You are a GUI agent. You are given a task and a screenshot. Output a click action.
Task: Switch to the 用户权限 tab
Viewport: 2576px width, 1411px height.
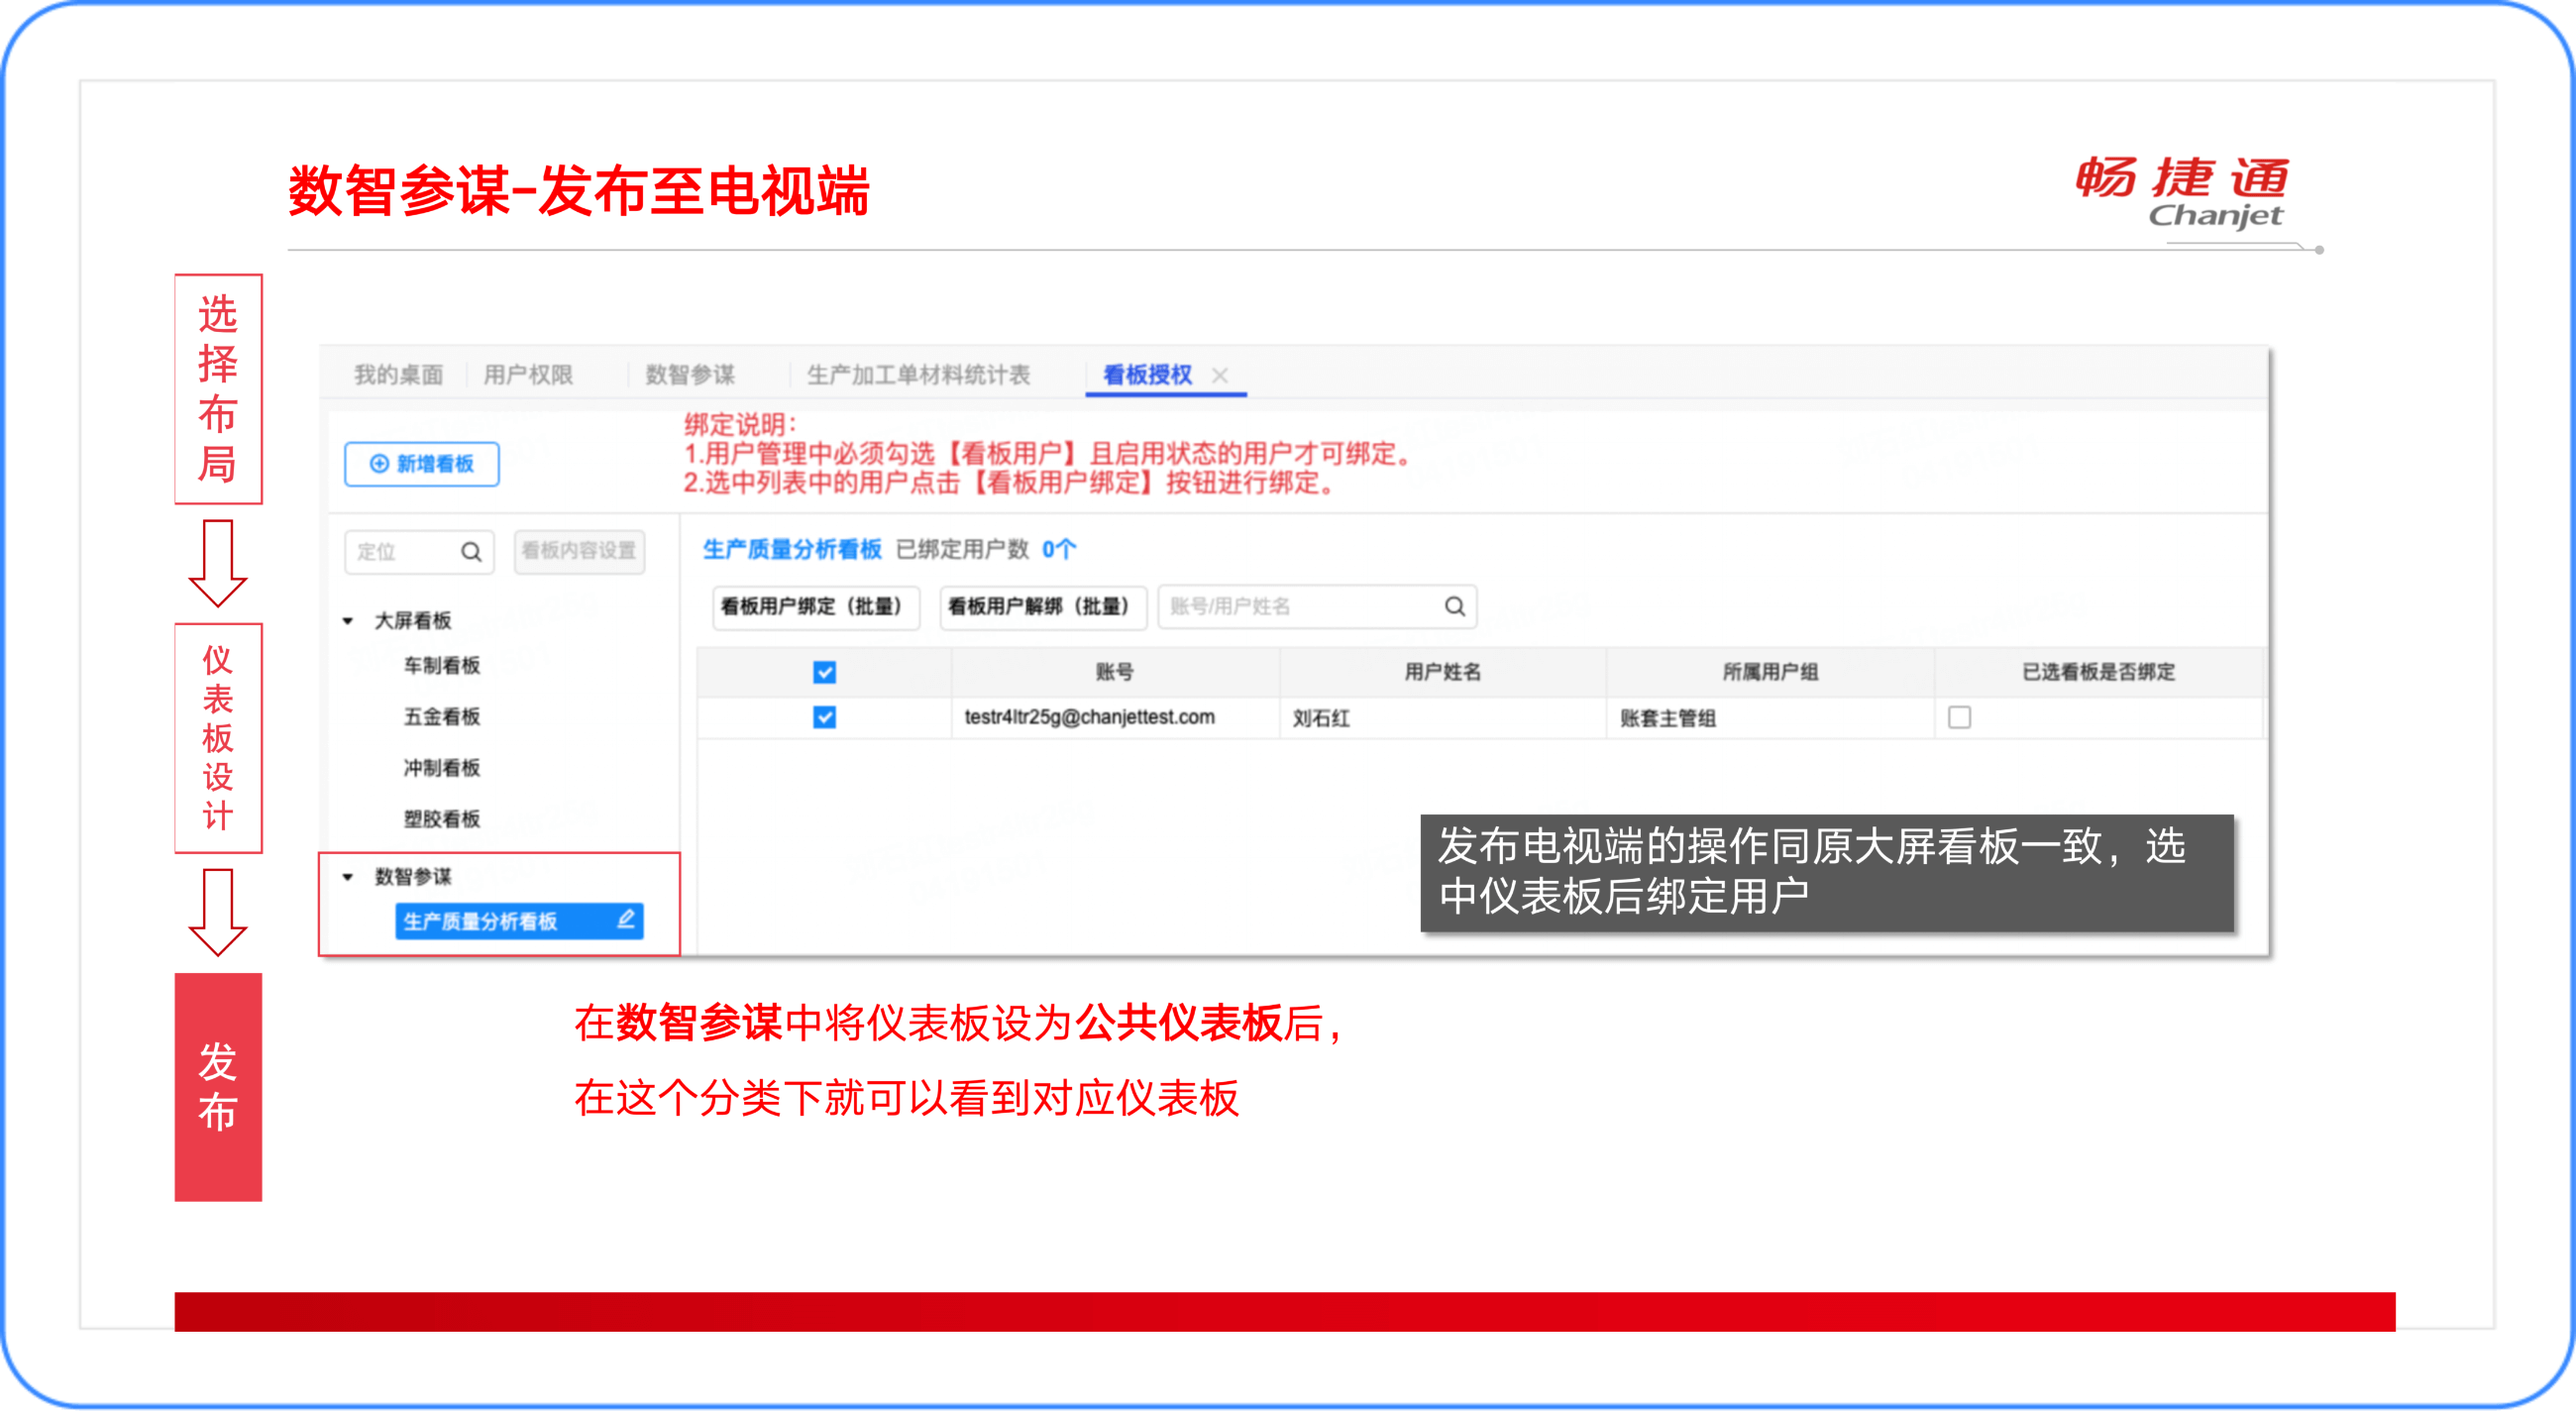(x=528, y=375)
